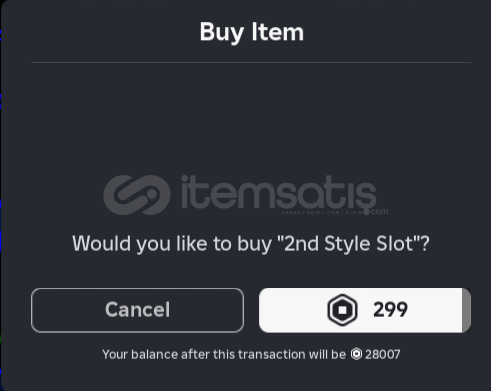This screenshot has width=491, height=391.
Task: Select the "Cancel" label text
Action: click(x=137, y=310)
